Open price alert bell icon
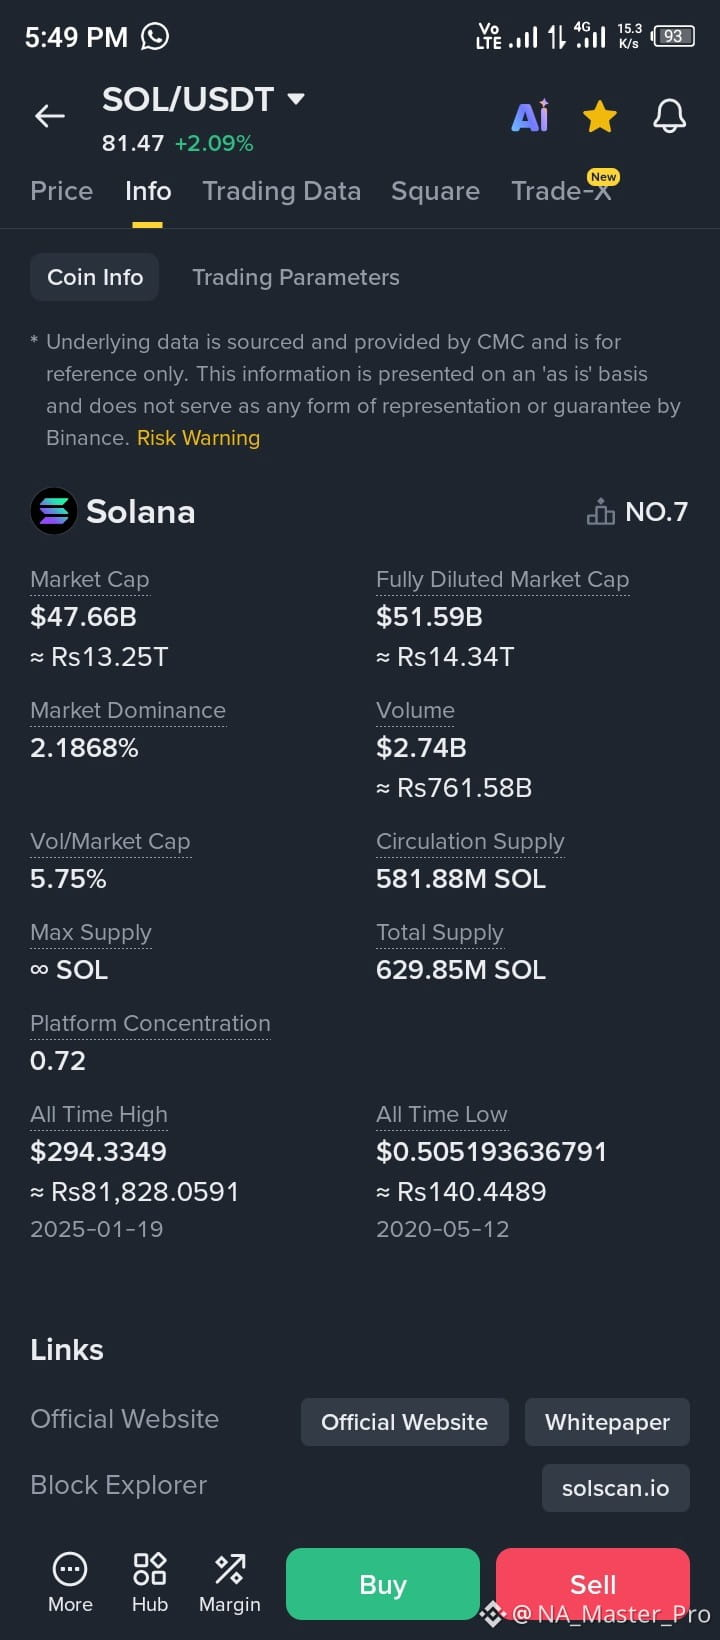The width and height of the screenshot is (720, 1640). (x=669, y=116)
